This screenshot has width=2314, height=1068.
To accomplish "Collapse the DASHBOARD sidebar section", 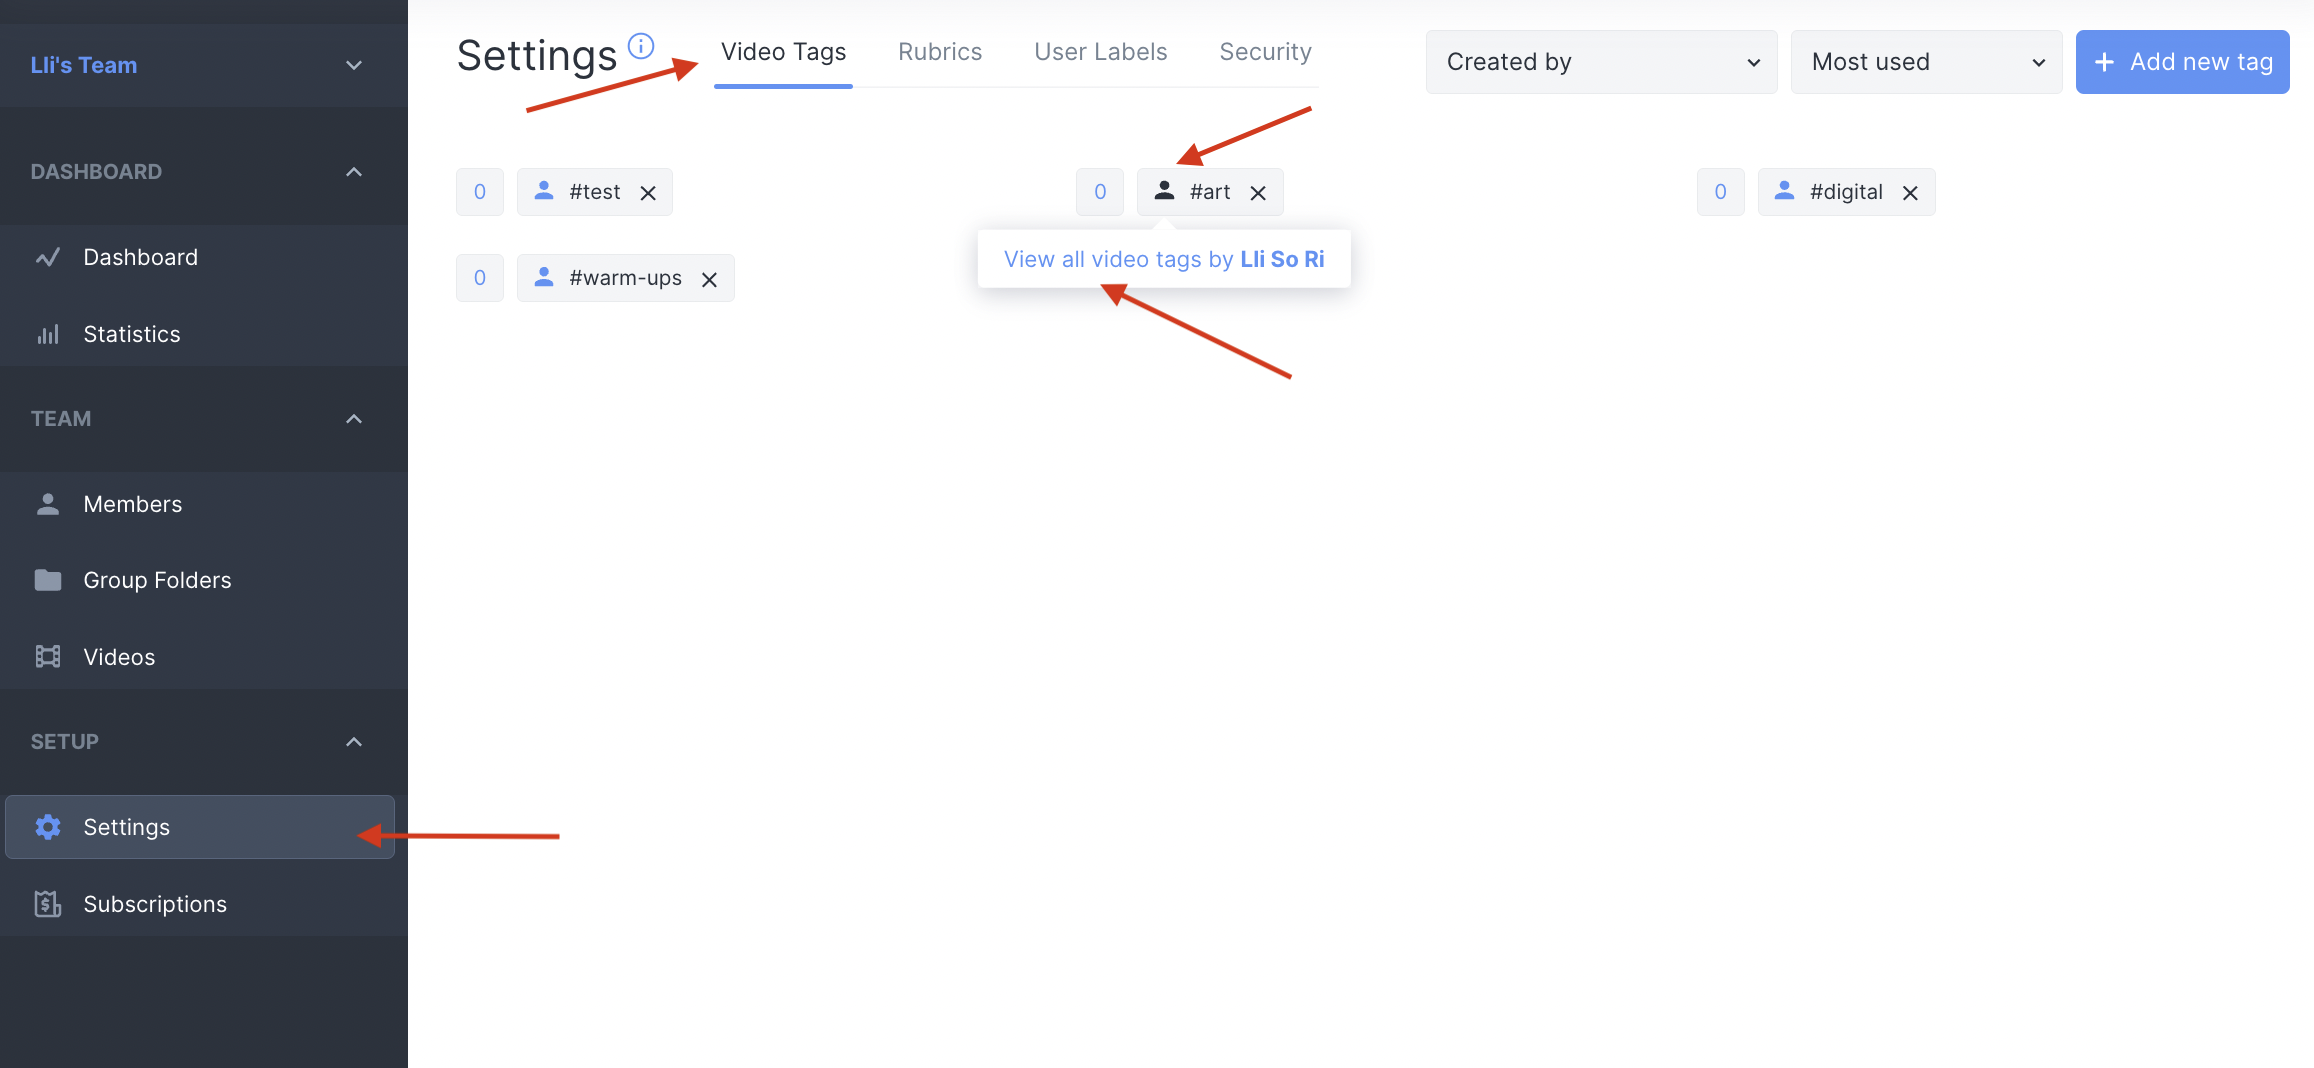I will click(x=353, y=172).
